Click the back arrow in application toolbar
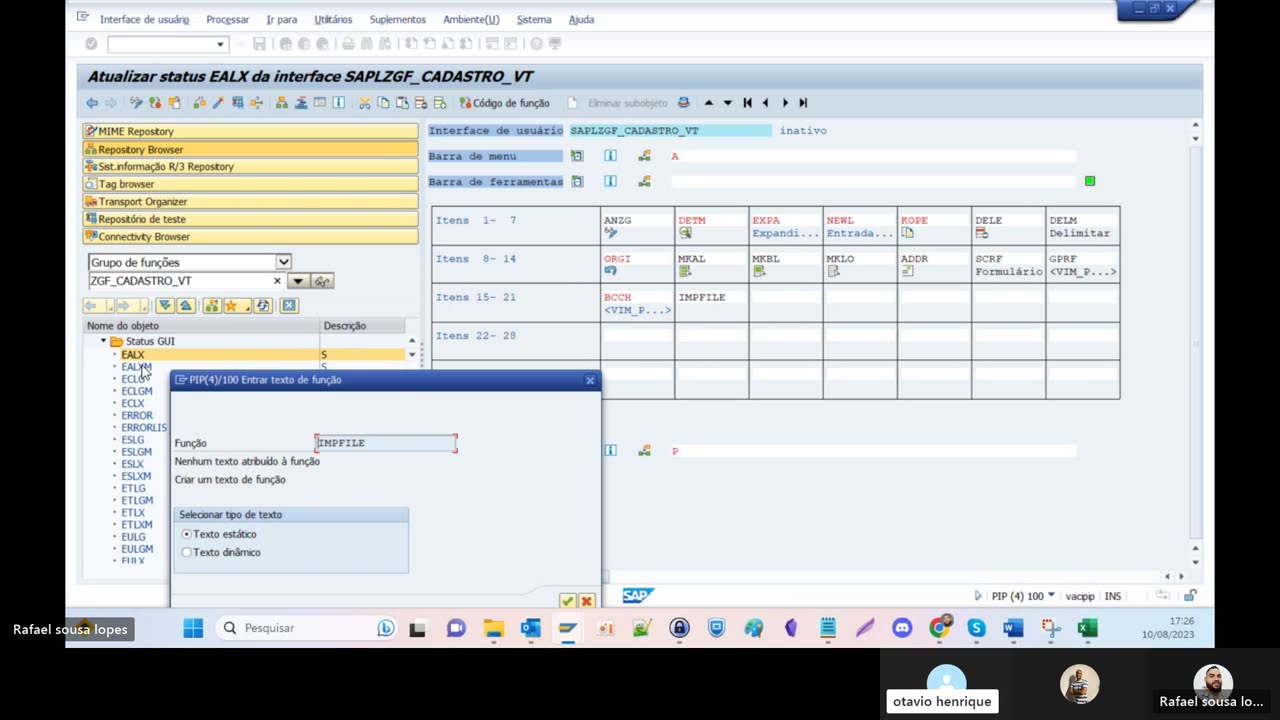The image size is (1280, 720). (x=92, y=103)
